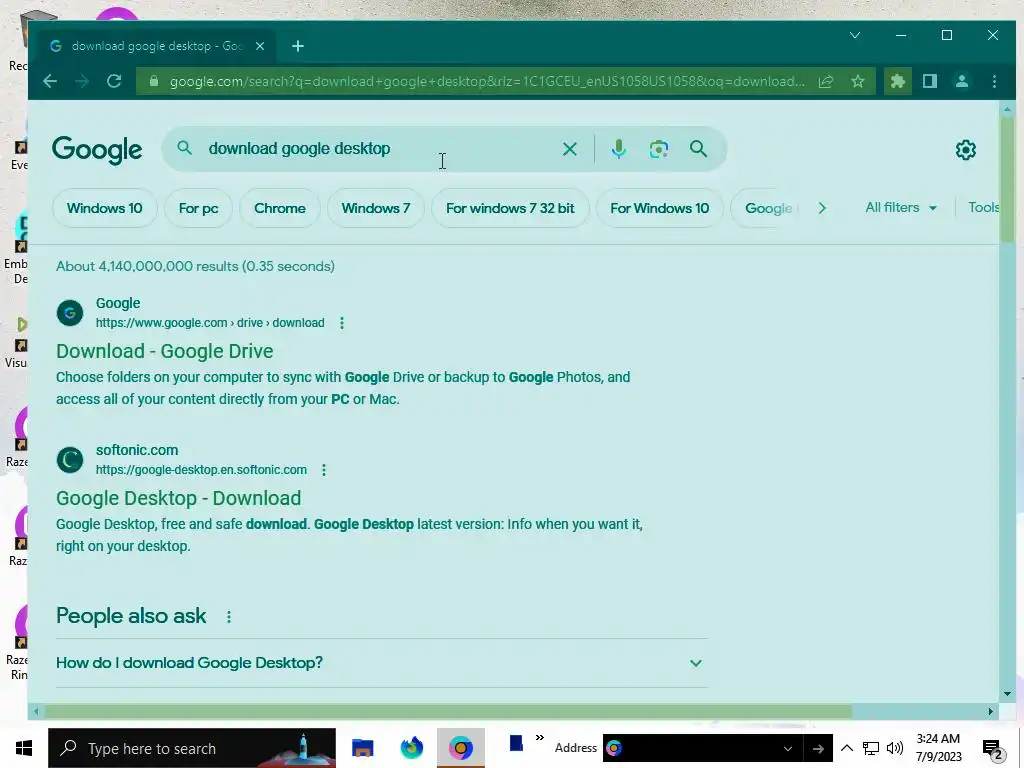This screenshot has width=1024, height=768.
Task: Go back to the previous page
Action: (50, 81)
